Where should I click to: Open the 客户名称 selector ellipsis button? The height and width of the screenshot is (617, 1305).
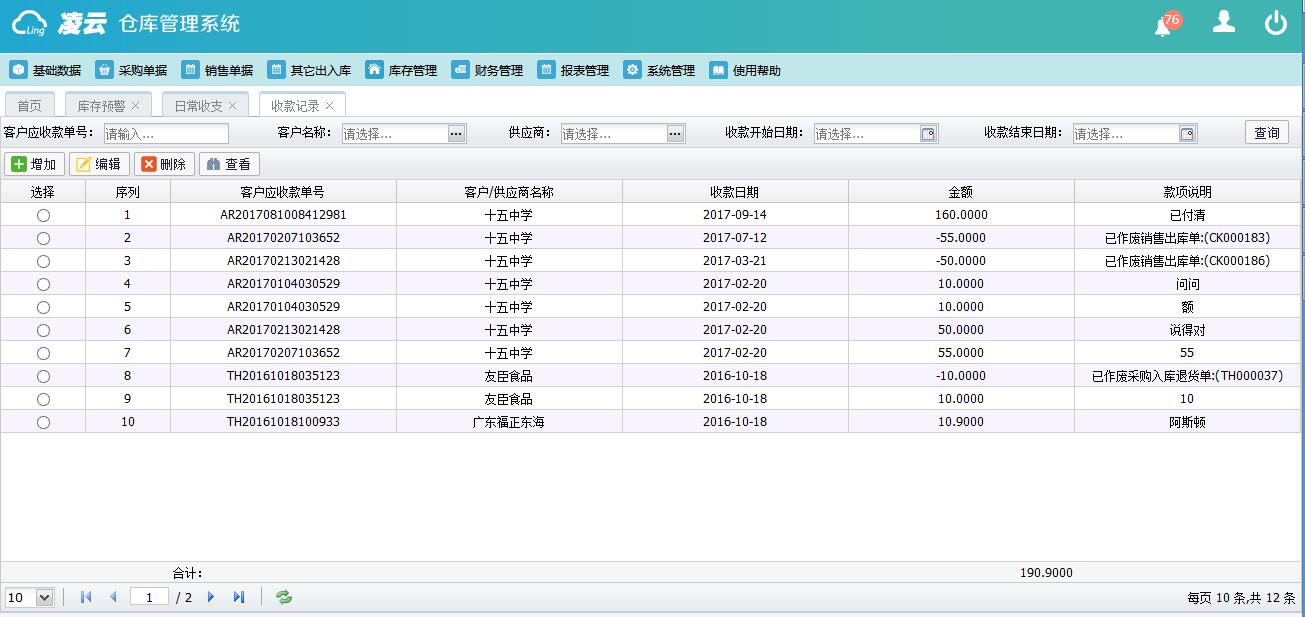tap(456, 134)
